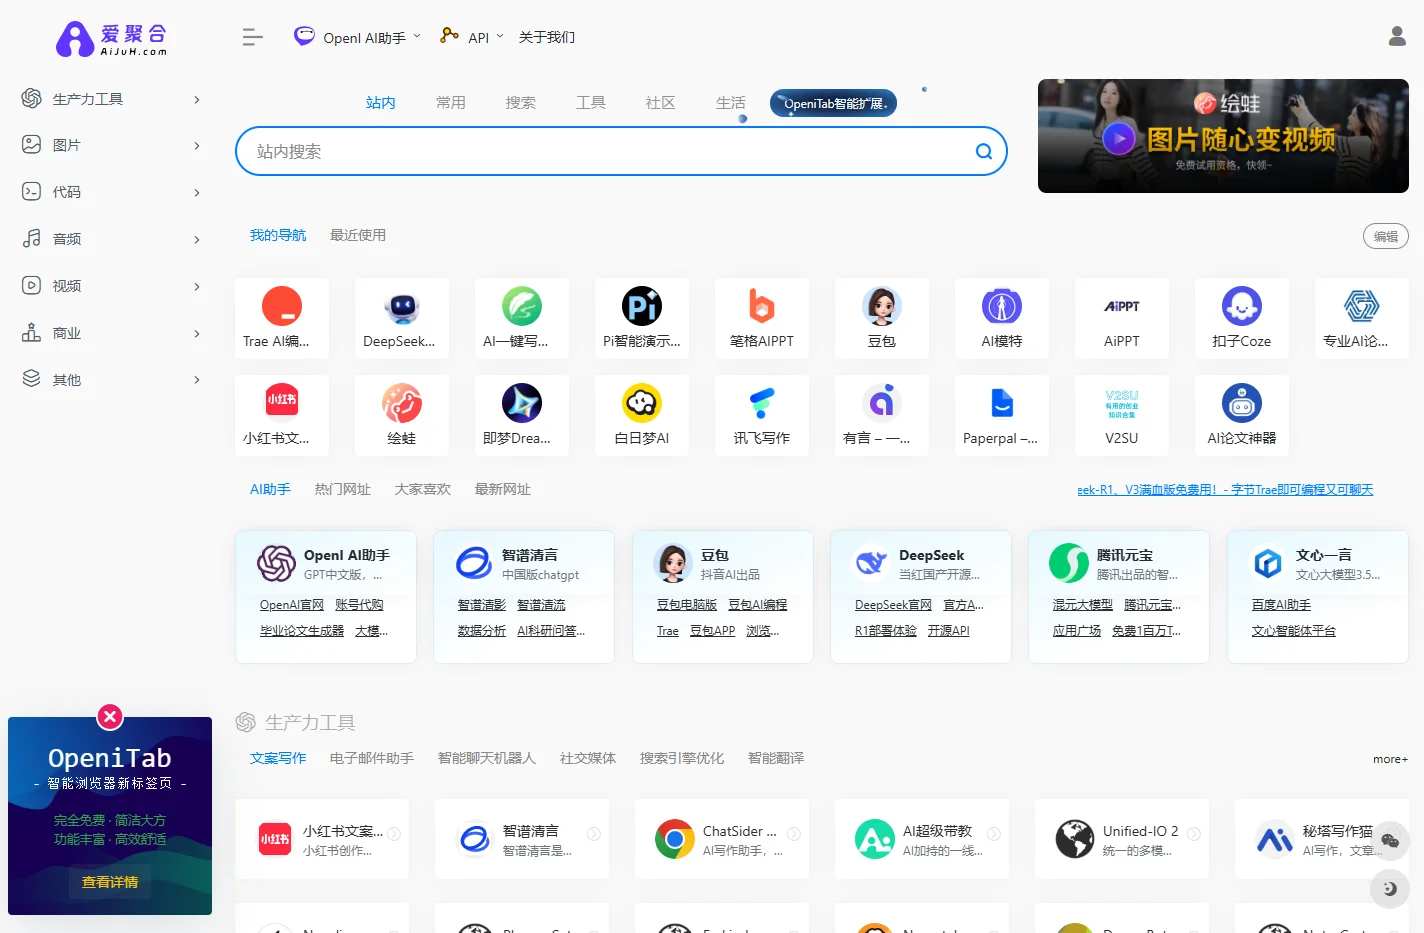
Task: Toggle the sidebar collapse menu icon
Action: coord(252,37)
